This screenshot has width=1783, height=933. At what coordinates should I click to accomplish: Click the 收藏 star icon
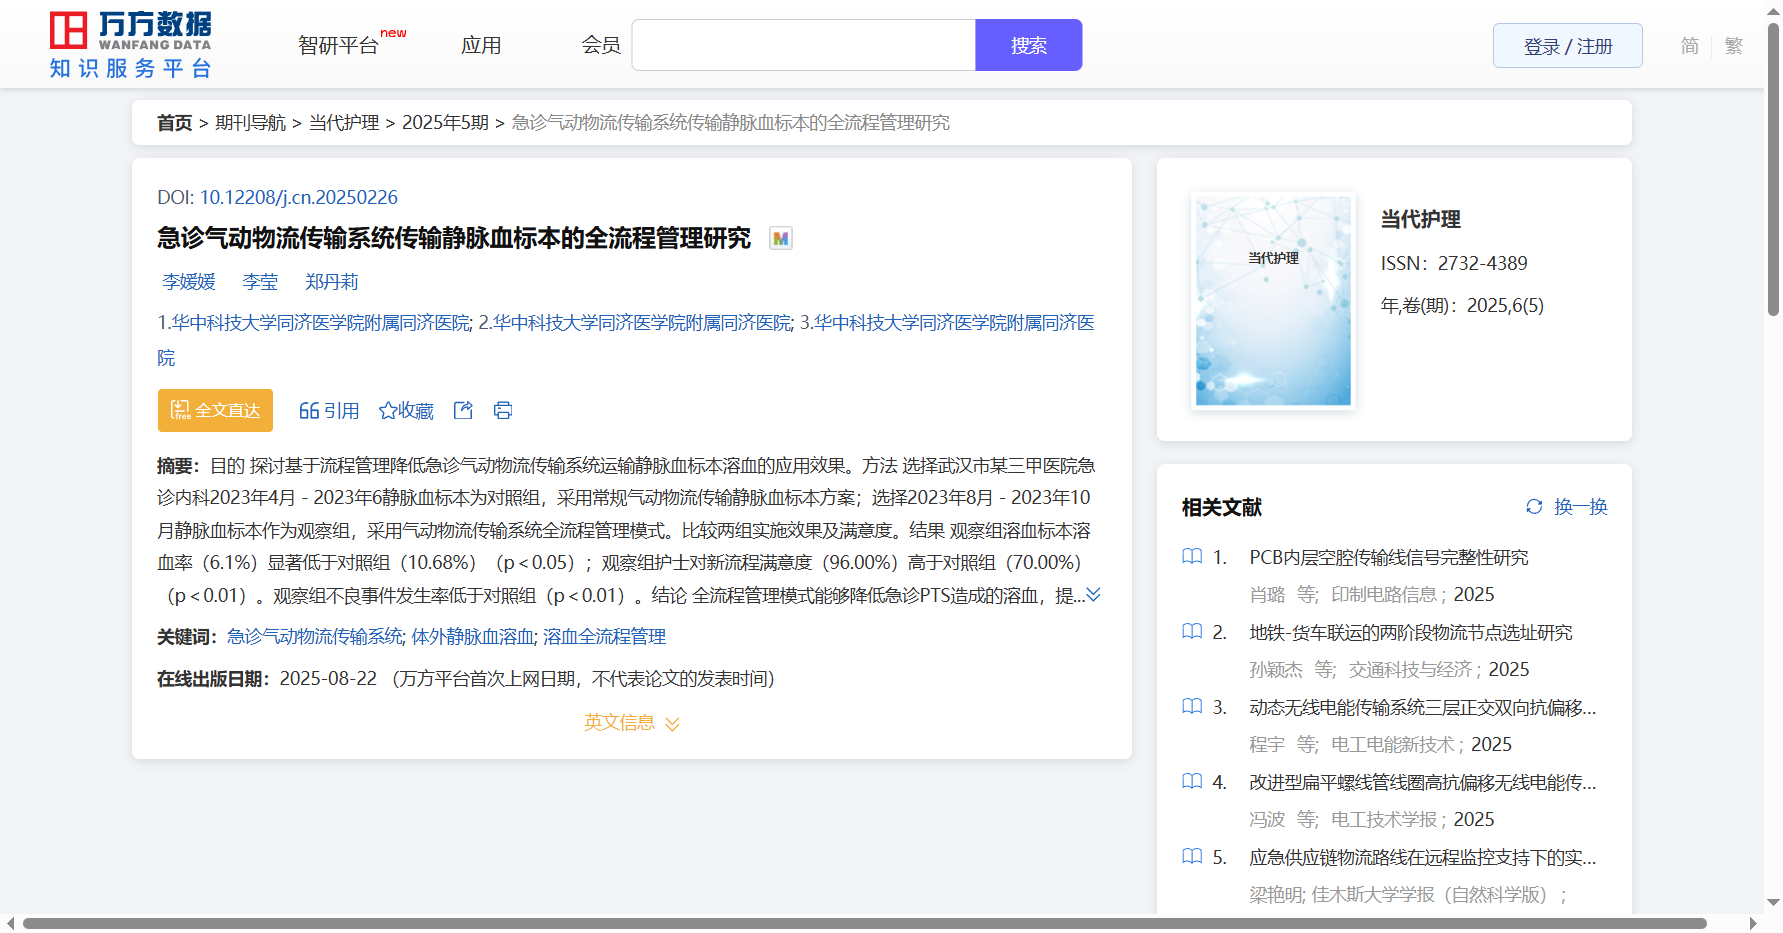pyautogui.click(x=388, y=411)
